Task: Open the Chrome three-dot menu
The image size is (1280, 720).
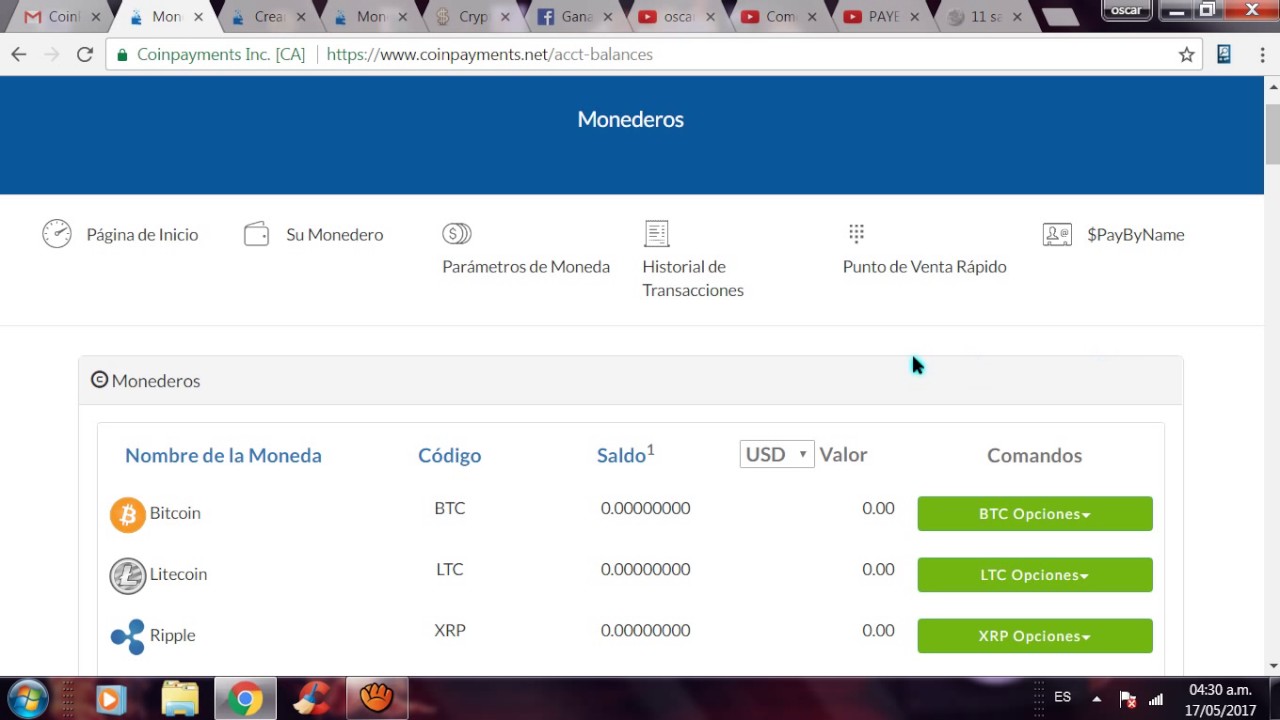Action: coord(1262,55)
